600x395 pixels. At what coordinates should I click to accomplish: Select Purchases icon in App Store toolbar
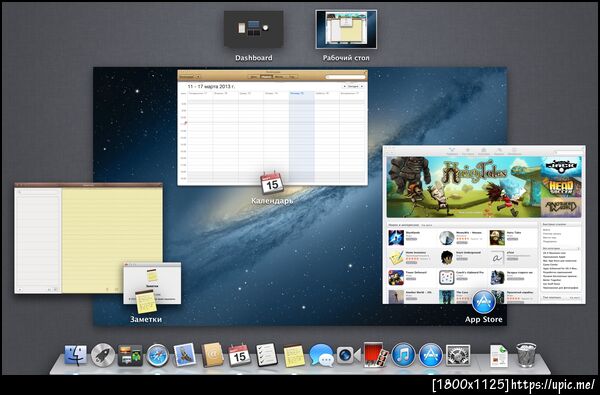click(499, 150)
